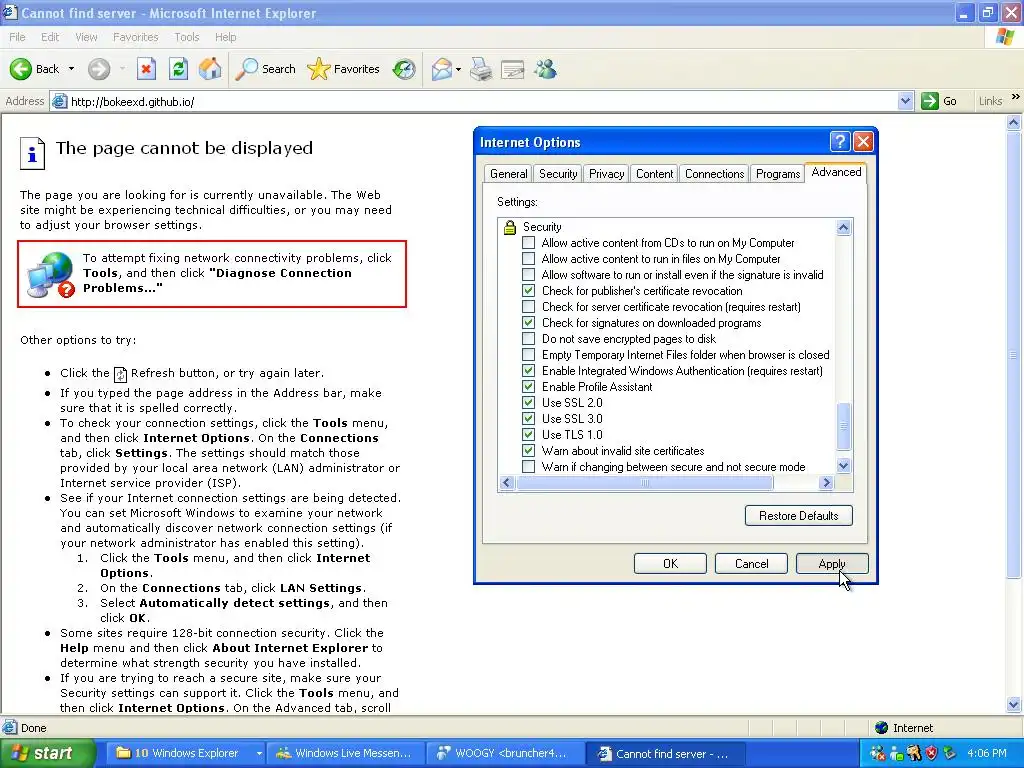Viewport: 1024px width, 768px height.
Task: Click the first system tray icon
Action: tap(878, 753)
